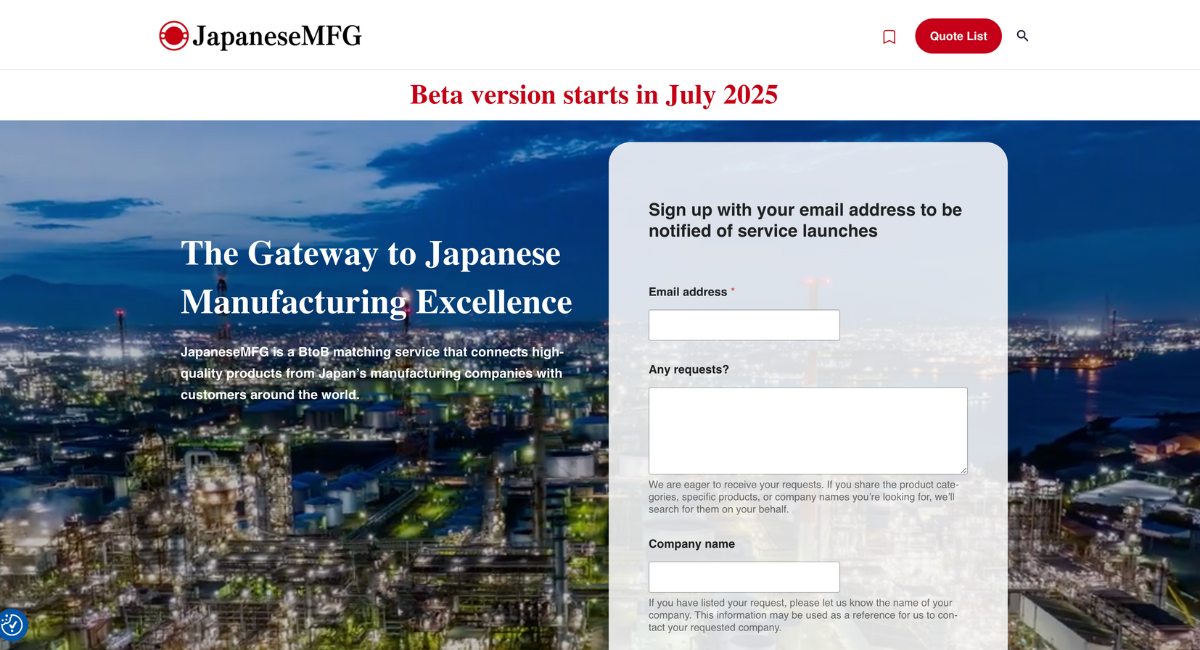Focus the Email address input field
Viewport: 1200px width, 650px height.
[744, 325]
